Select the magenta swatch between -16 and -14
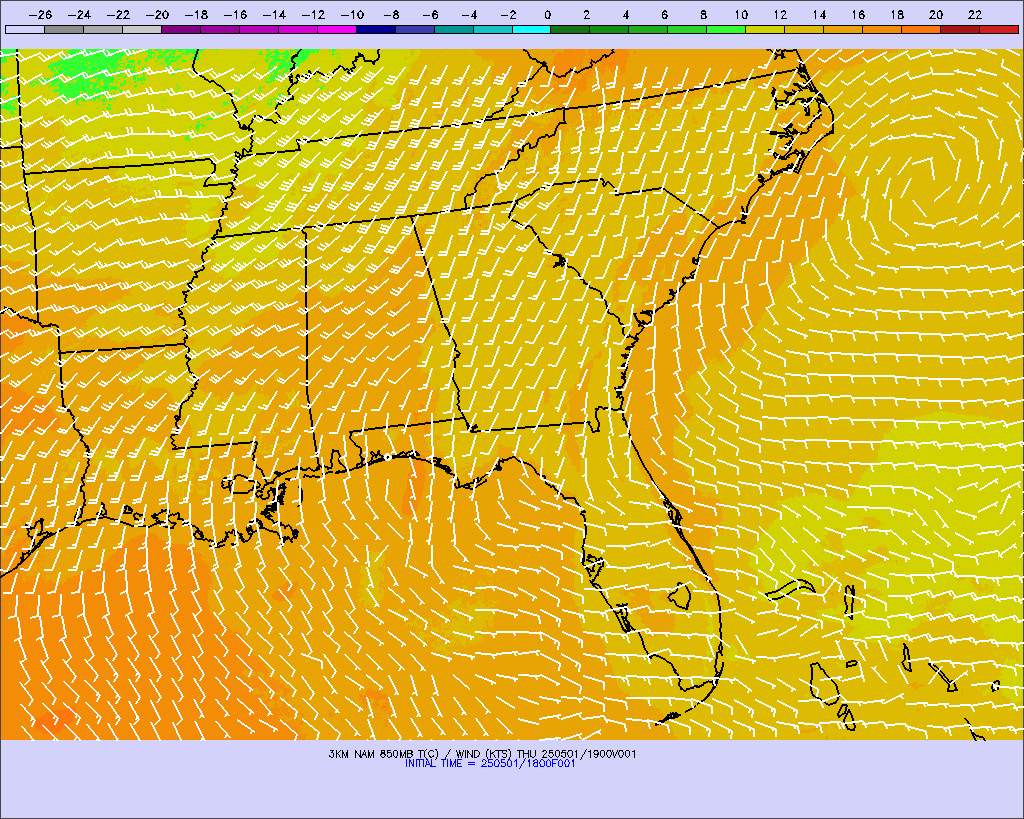The image size is (1024, 819). click(259, 29)
